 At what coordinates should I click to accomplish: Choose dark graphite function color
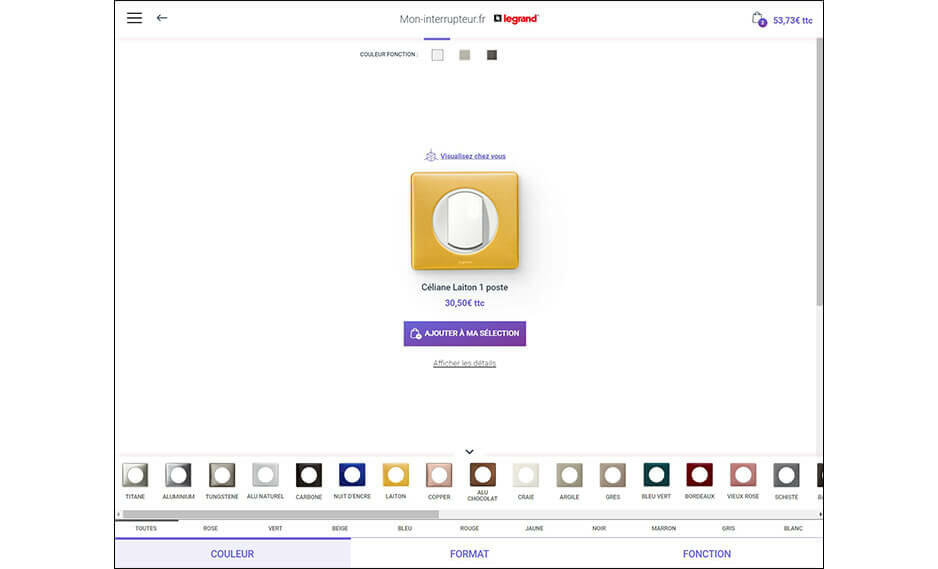click(492, 55)
